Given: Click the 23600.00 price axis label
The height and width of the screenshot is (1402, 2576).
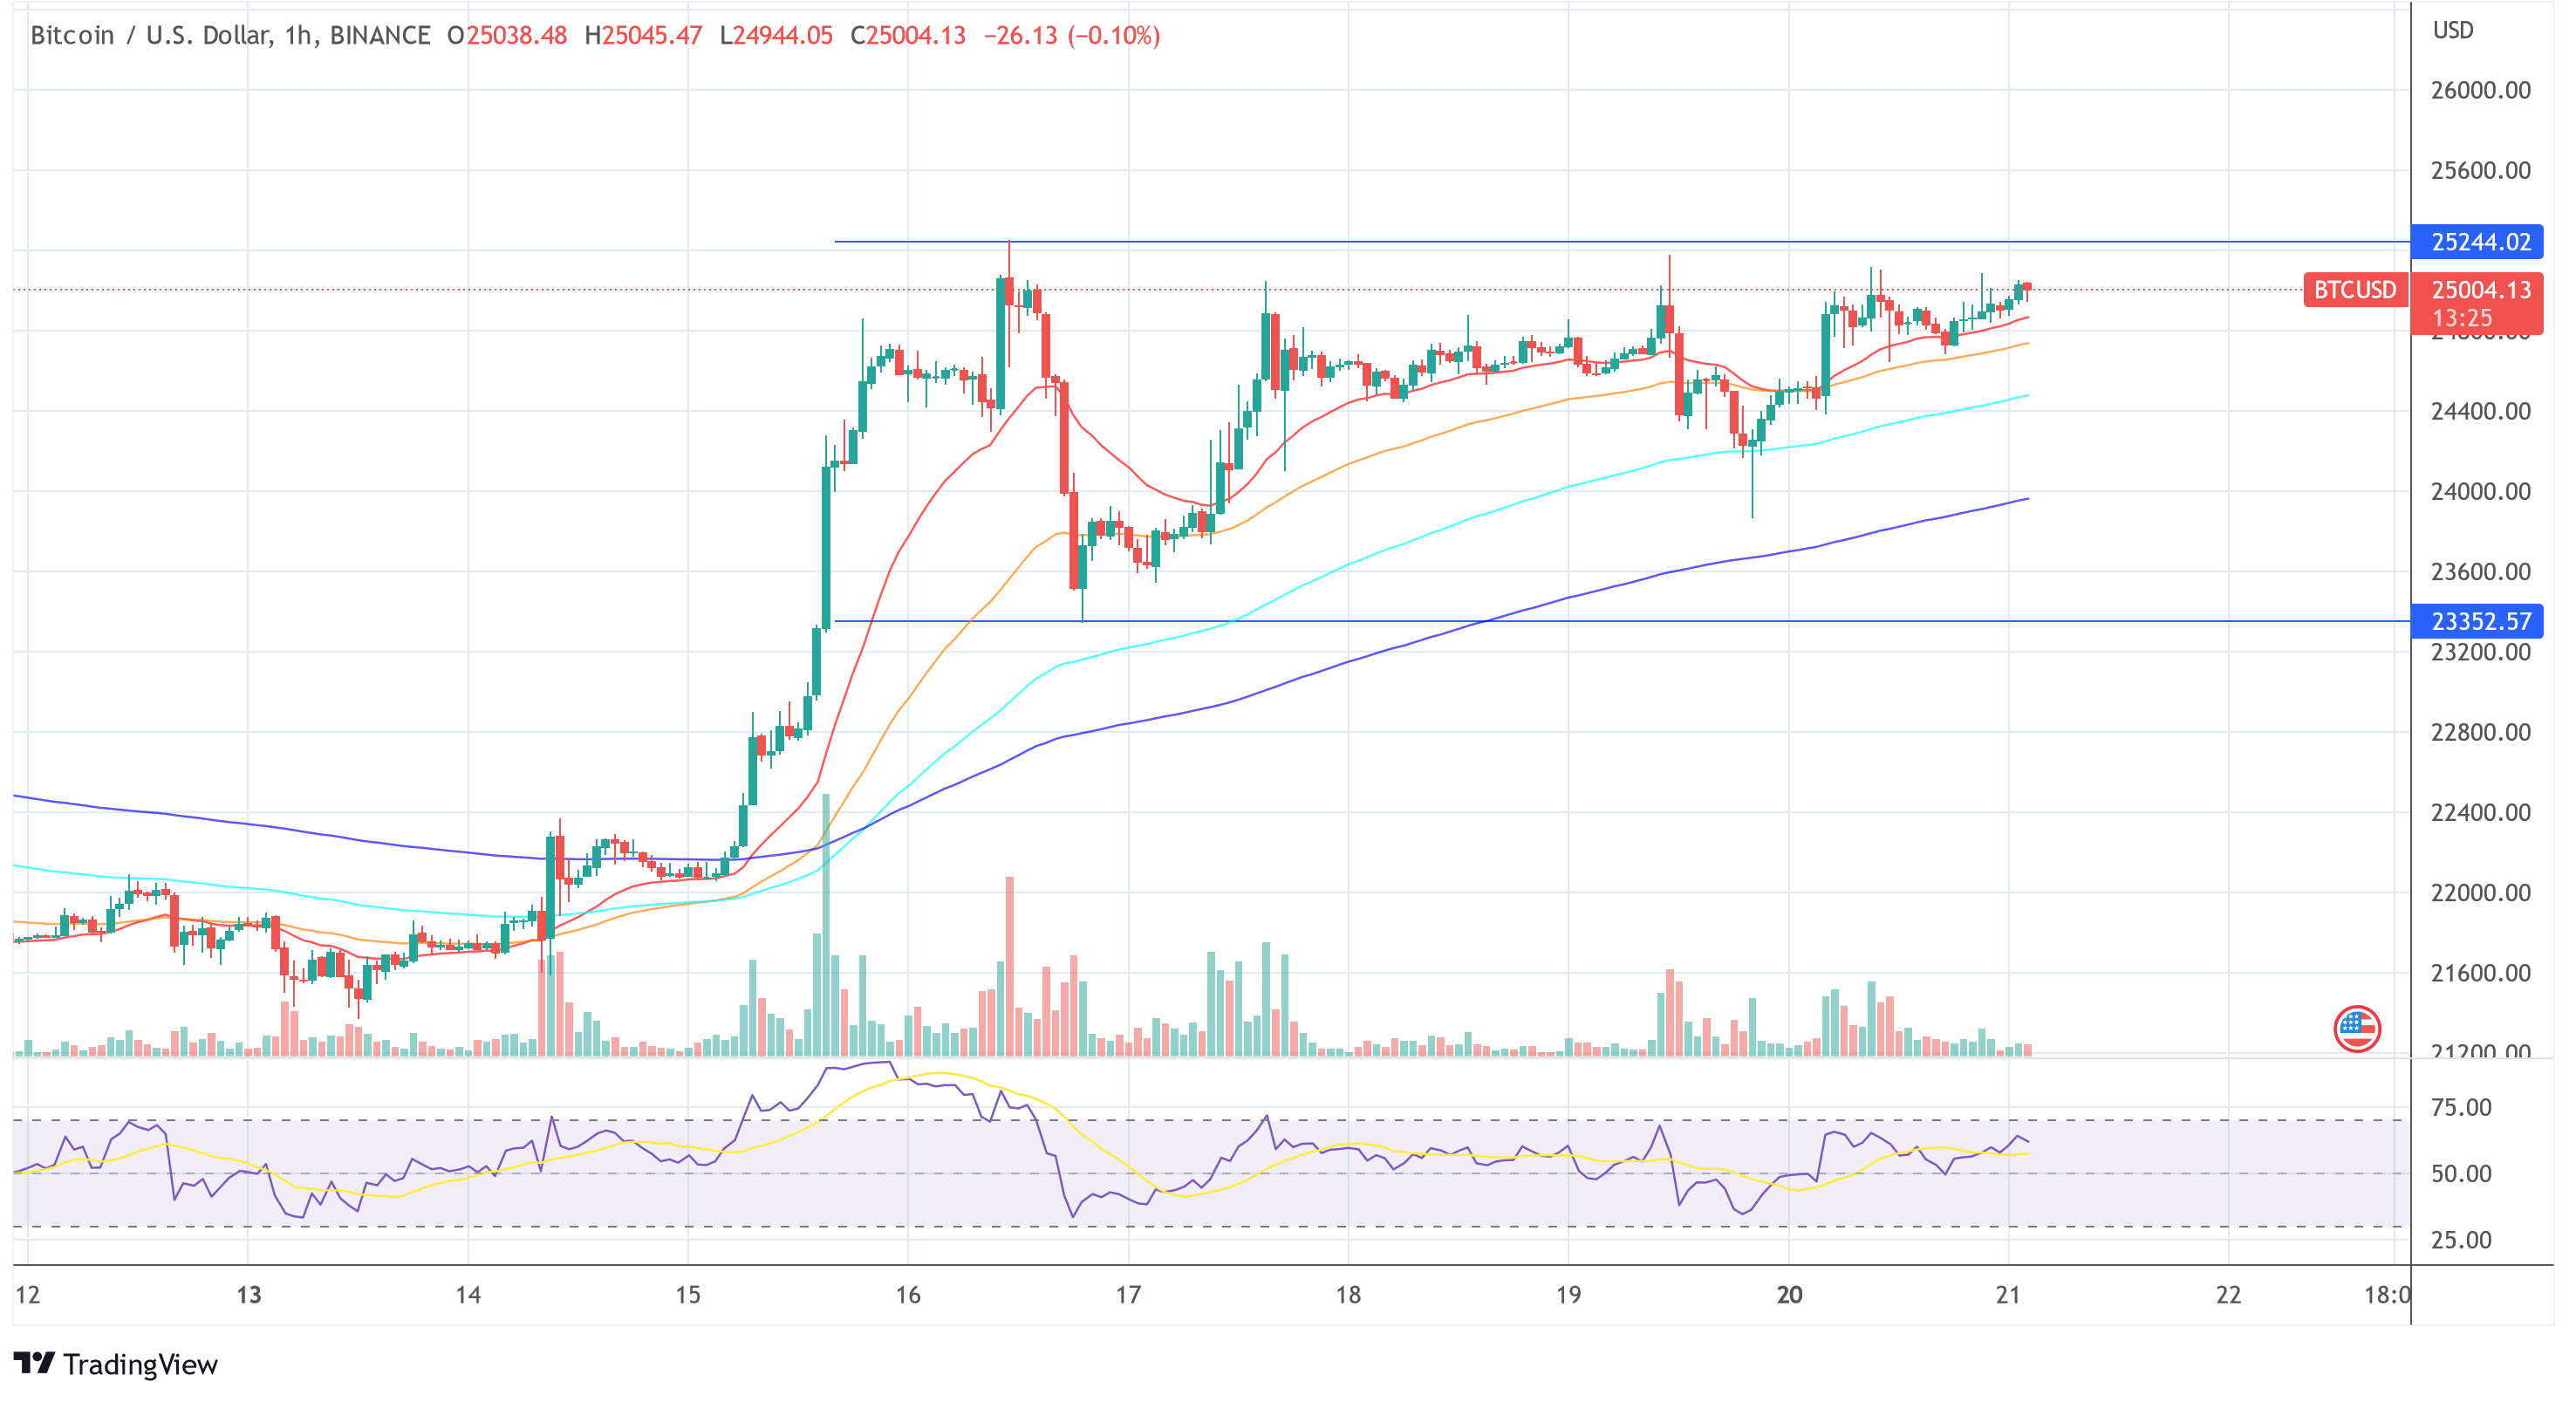Looking at the screenshot, I should (2481, 571).
